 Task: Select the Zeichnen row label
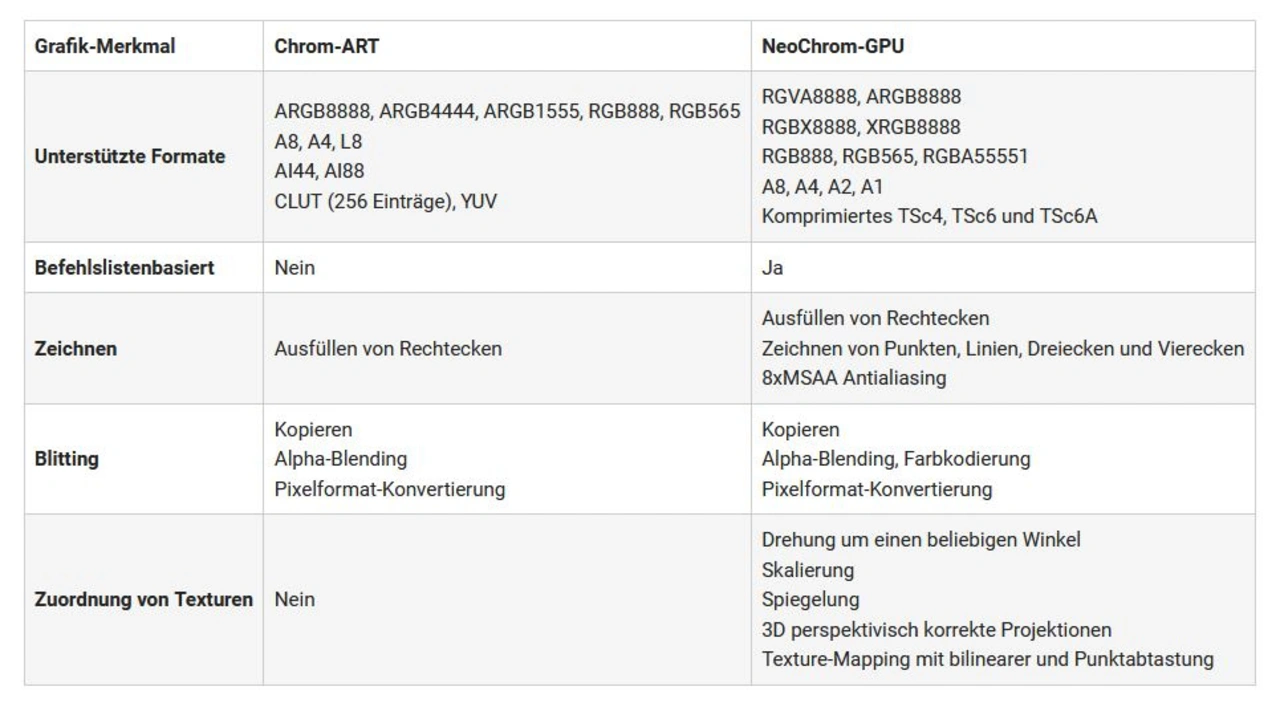76,349
